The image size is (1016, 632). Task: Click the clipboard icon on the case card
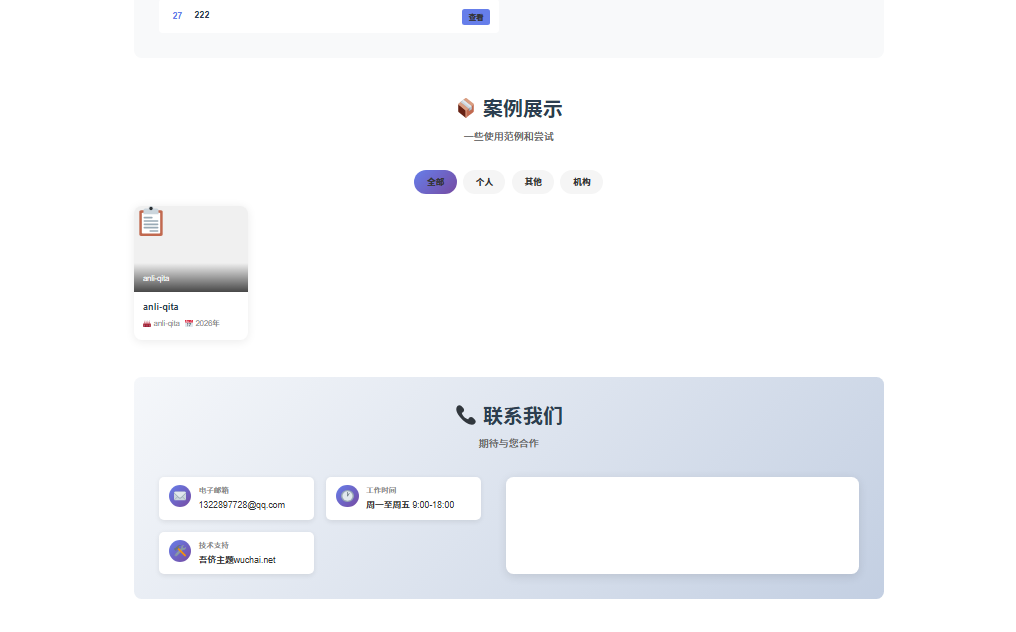[x=151, y=222]
